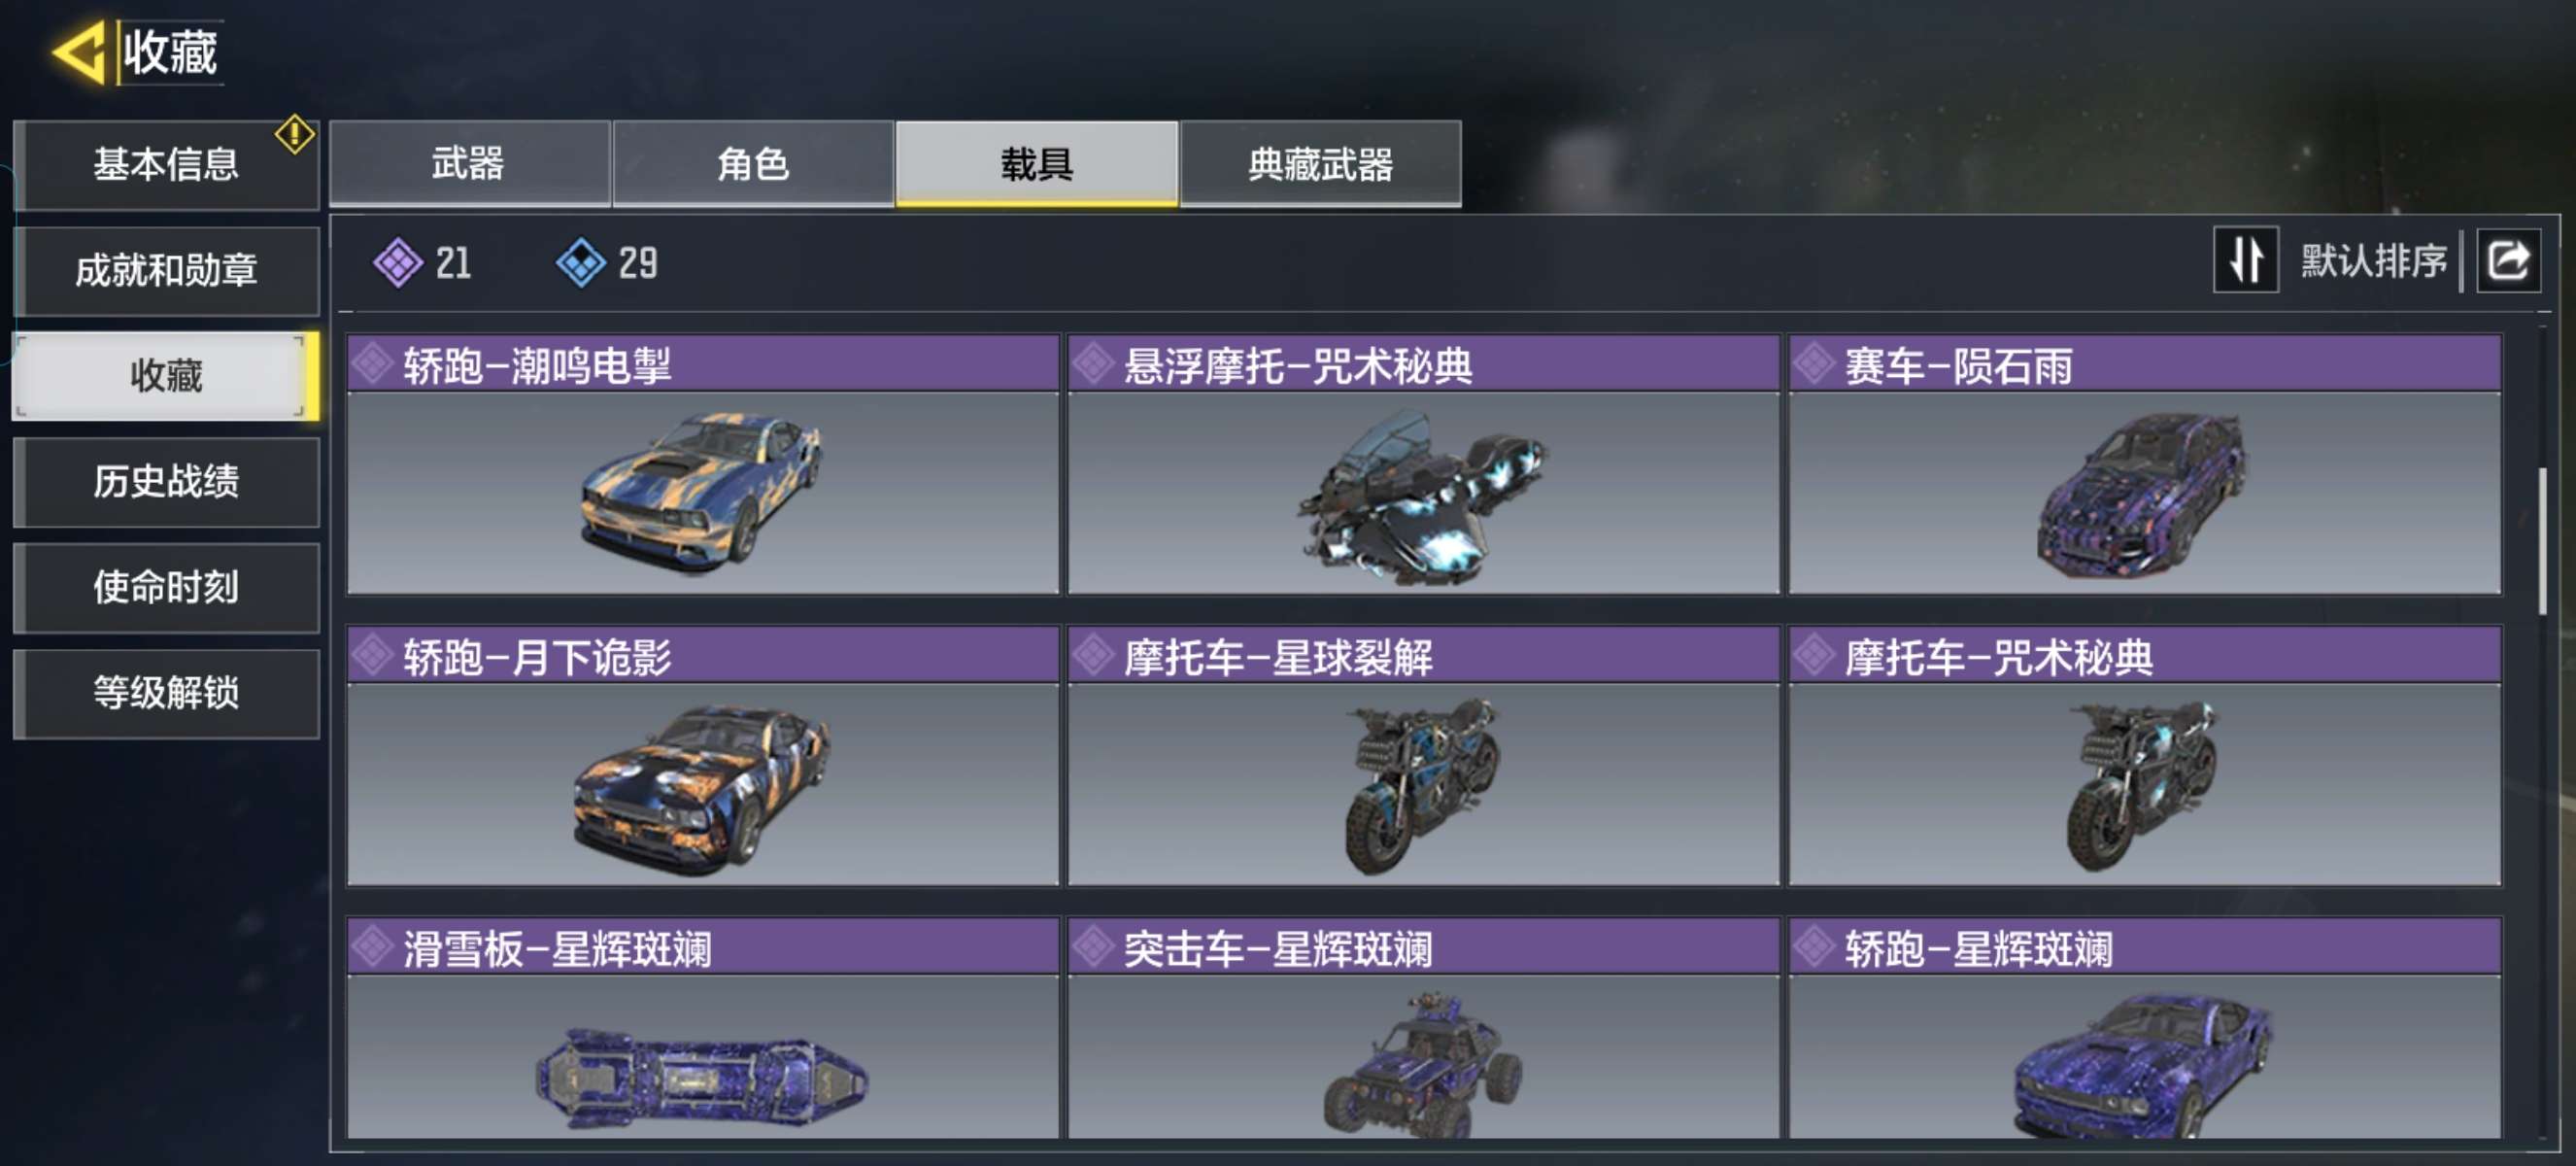Click the blue diamond rarity icon showing 29
The image size is (2576, 1166).
(x=580, y=263)
